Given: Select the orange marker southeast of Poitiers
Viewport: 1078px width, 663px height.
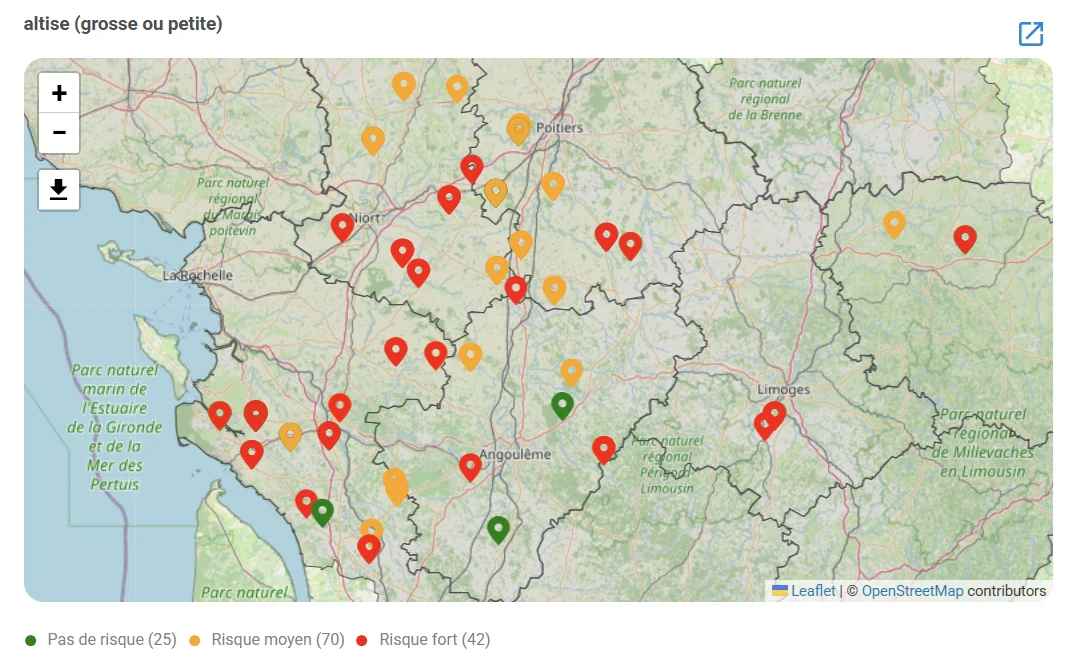Looking at the screenshot, I should 553,186.
